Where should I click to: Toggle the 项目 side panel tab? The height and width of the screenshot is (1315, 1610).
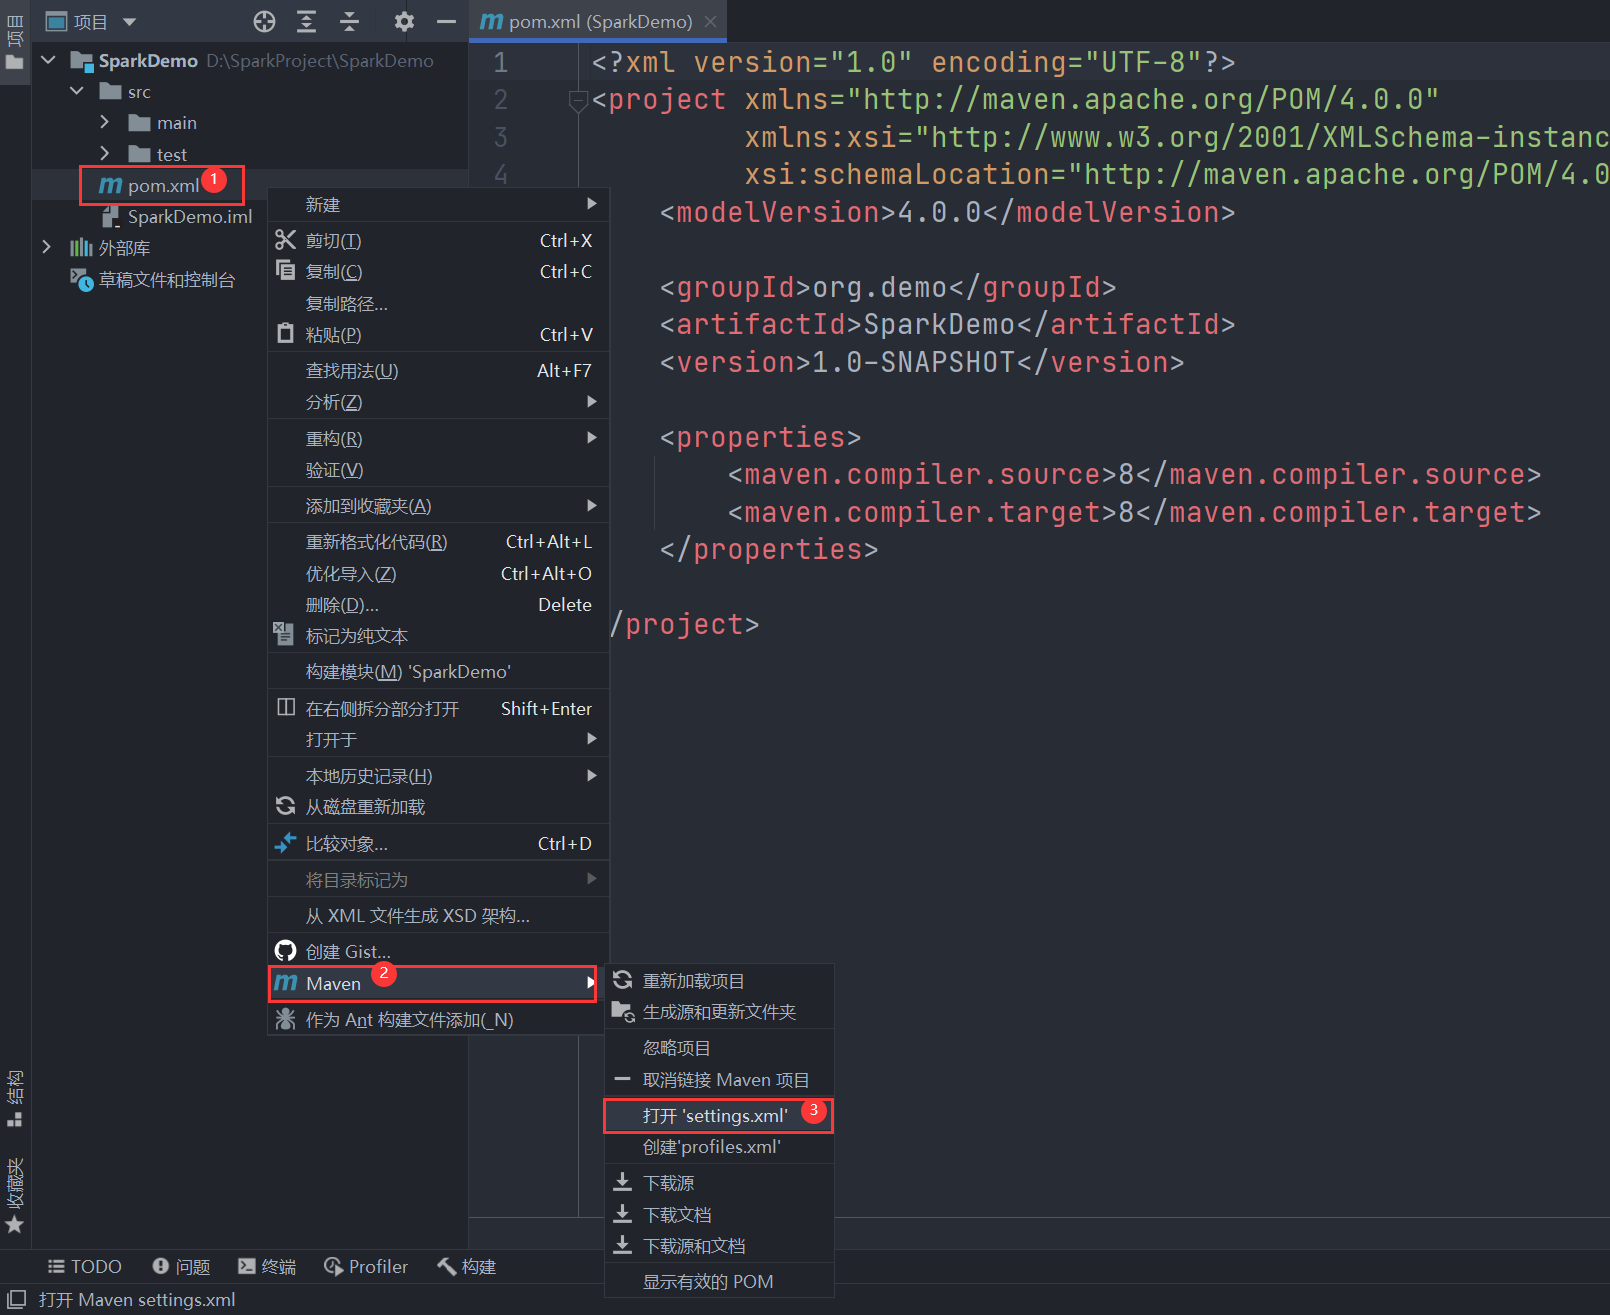pos(15,42)
